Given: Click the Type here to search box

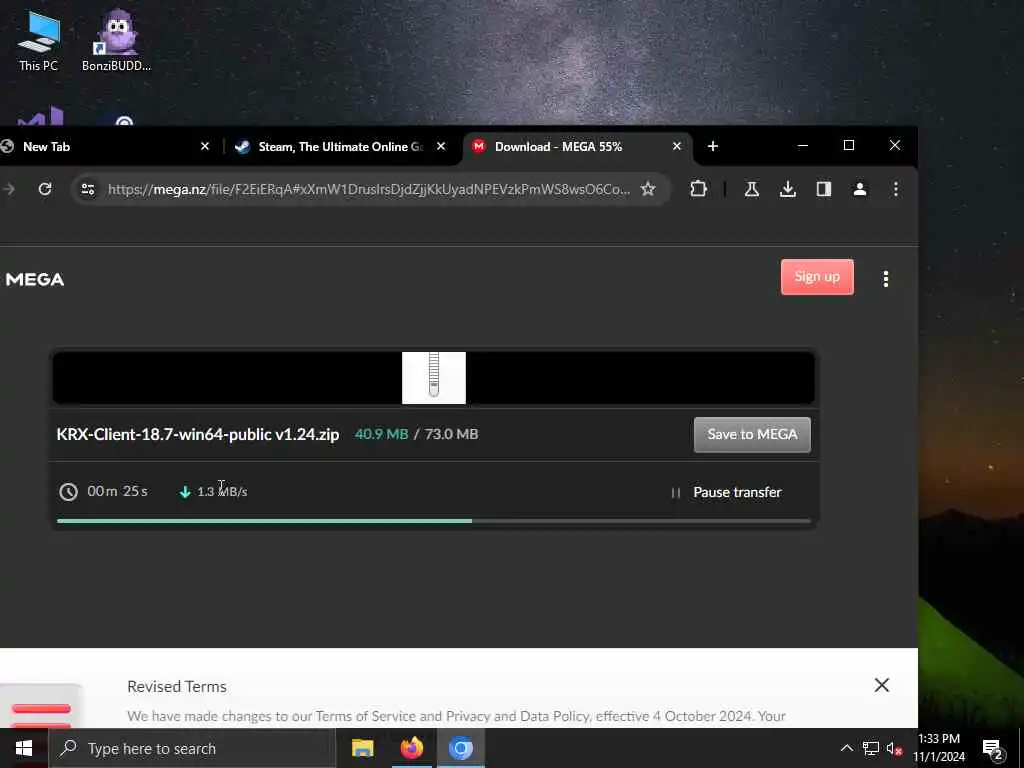Looking at the screenshot, I should [x=192, y=748].
